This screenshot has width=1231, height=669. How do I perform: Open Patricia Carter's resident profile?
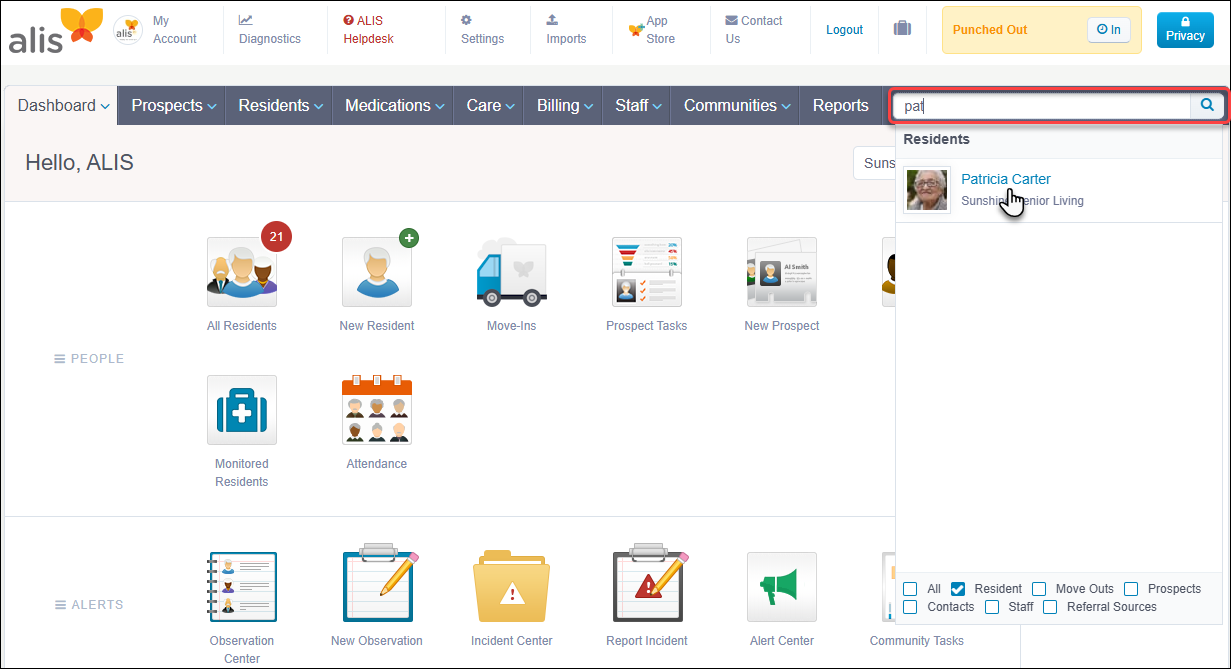coord(1005,179)
